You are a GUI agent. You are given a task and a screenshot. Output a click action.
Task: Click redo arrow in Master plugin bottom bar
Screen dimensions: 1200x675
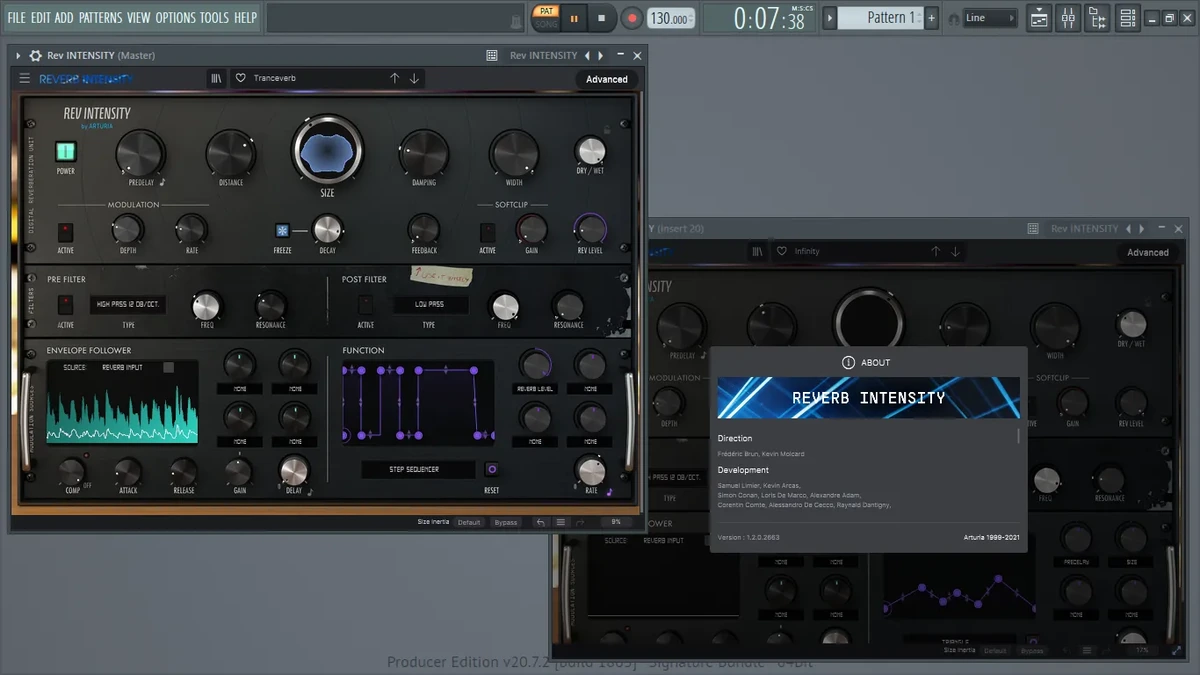pos(580,522)
